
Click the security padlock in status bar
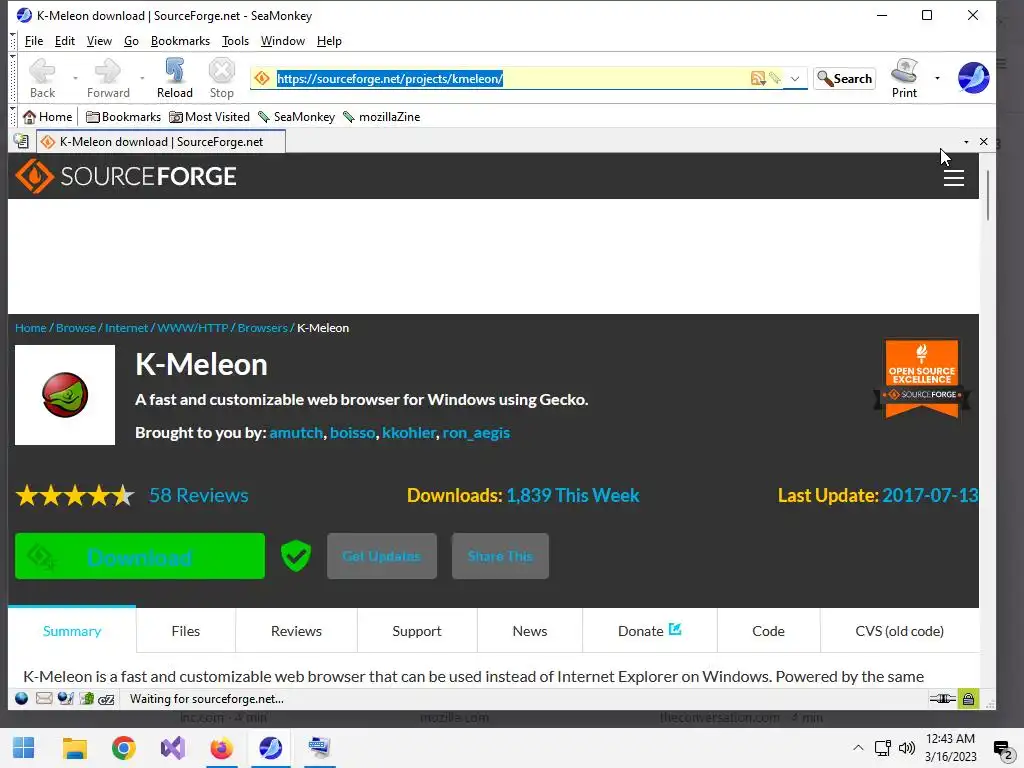click(968, 699)
